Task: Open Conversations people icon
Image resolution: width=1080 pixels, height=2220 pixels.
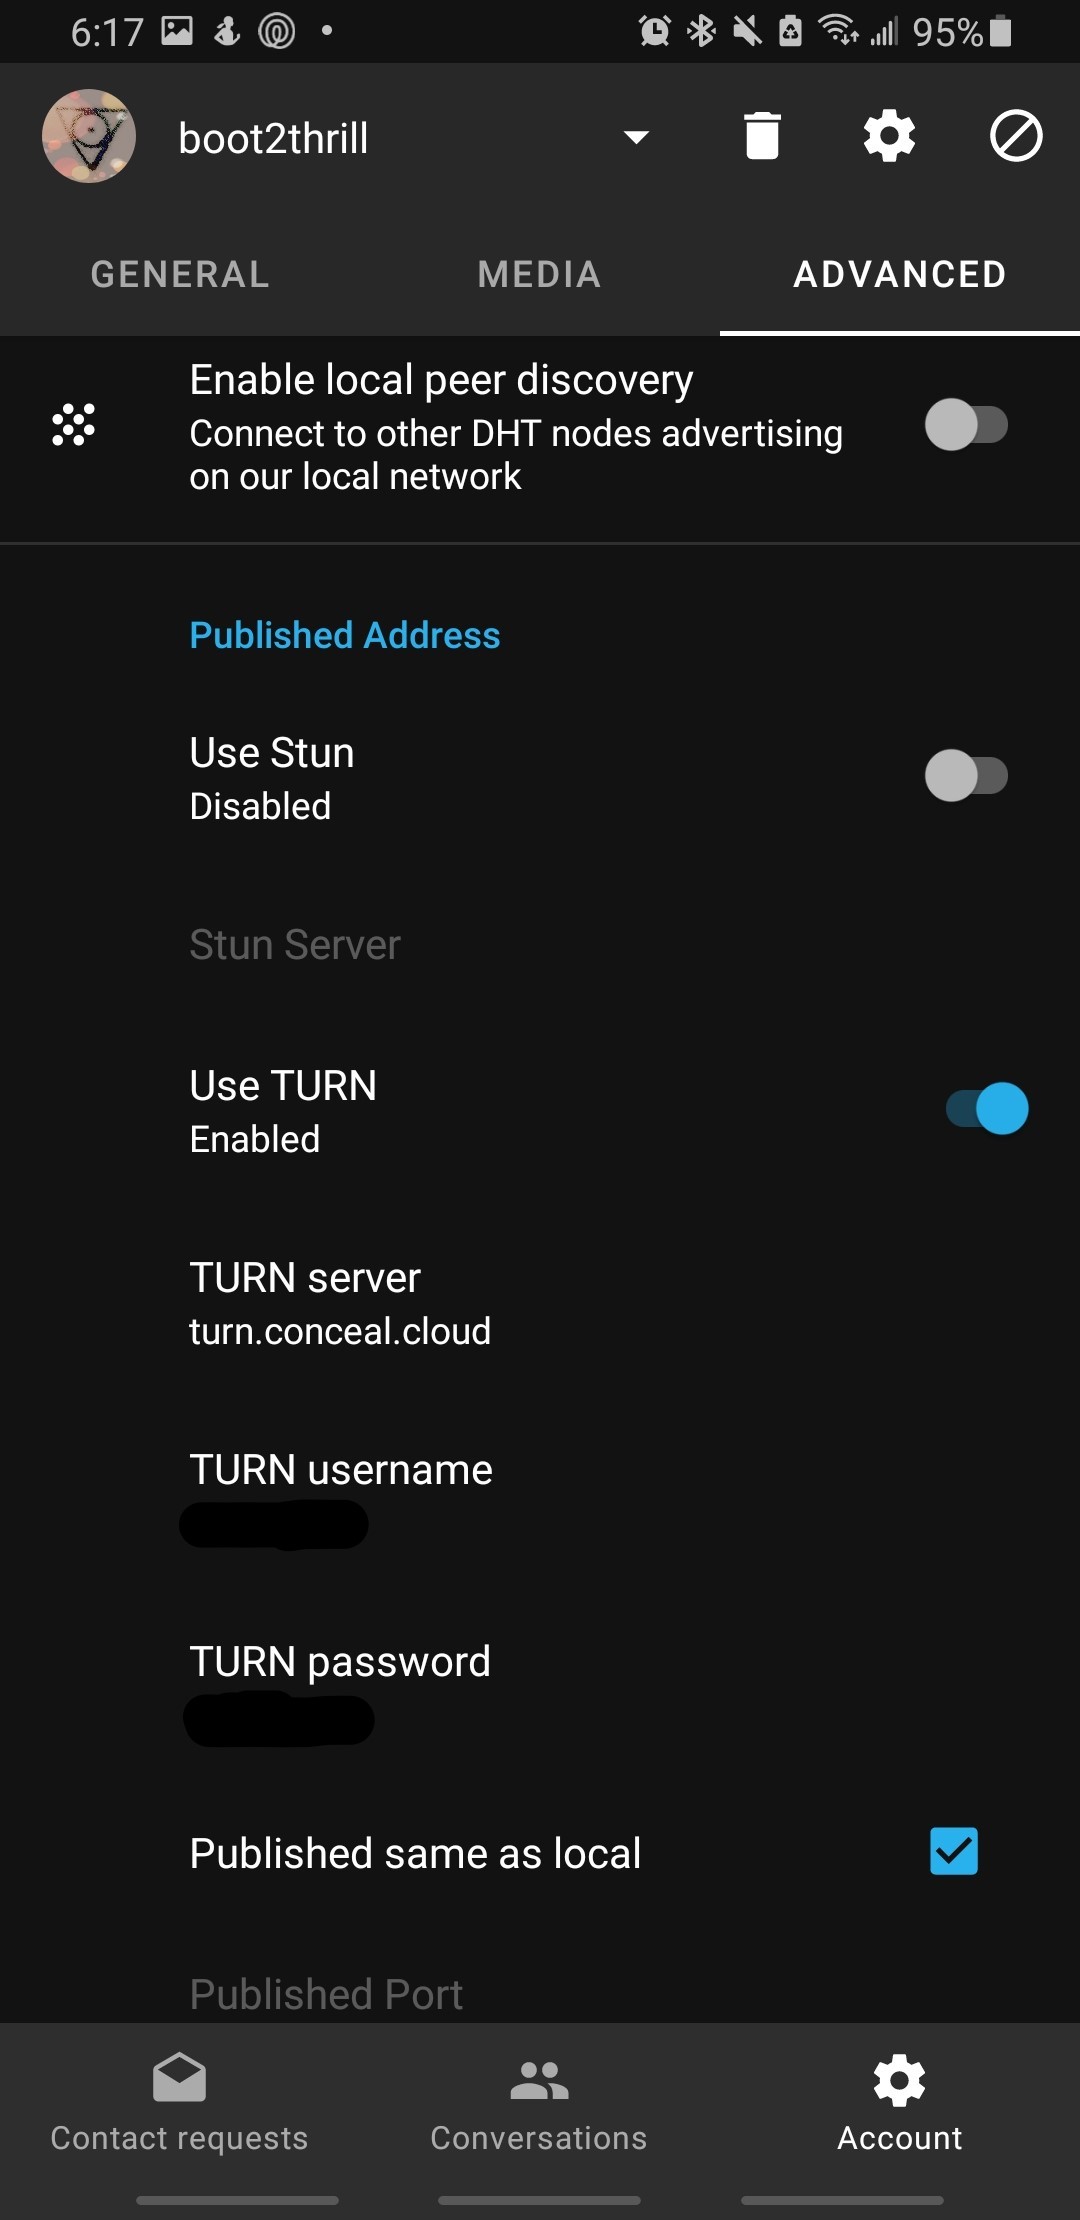Action: [x=539, y=2080]
